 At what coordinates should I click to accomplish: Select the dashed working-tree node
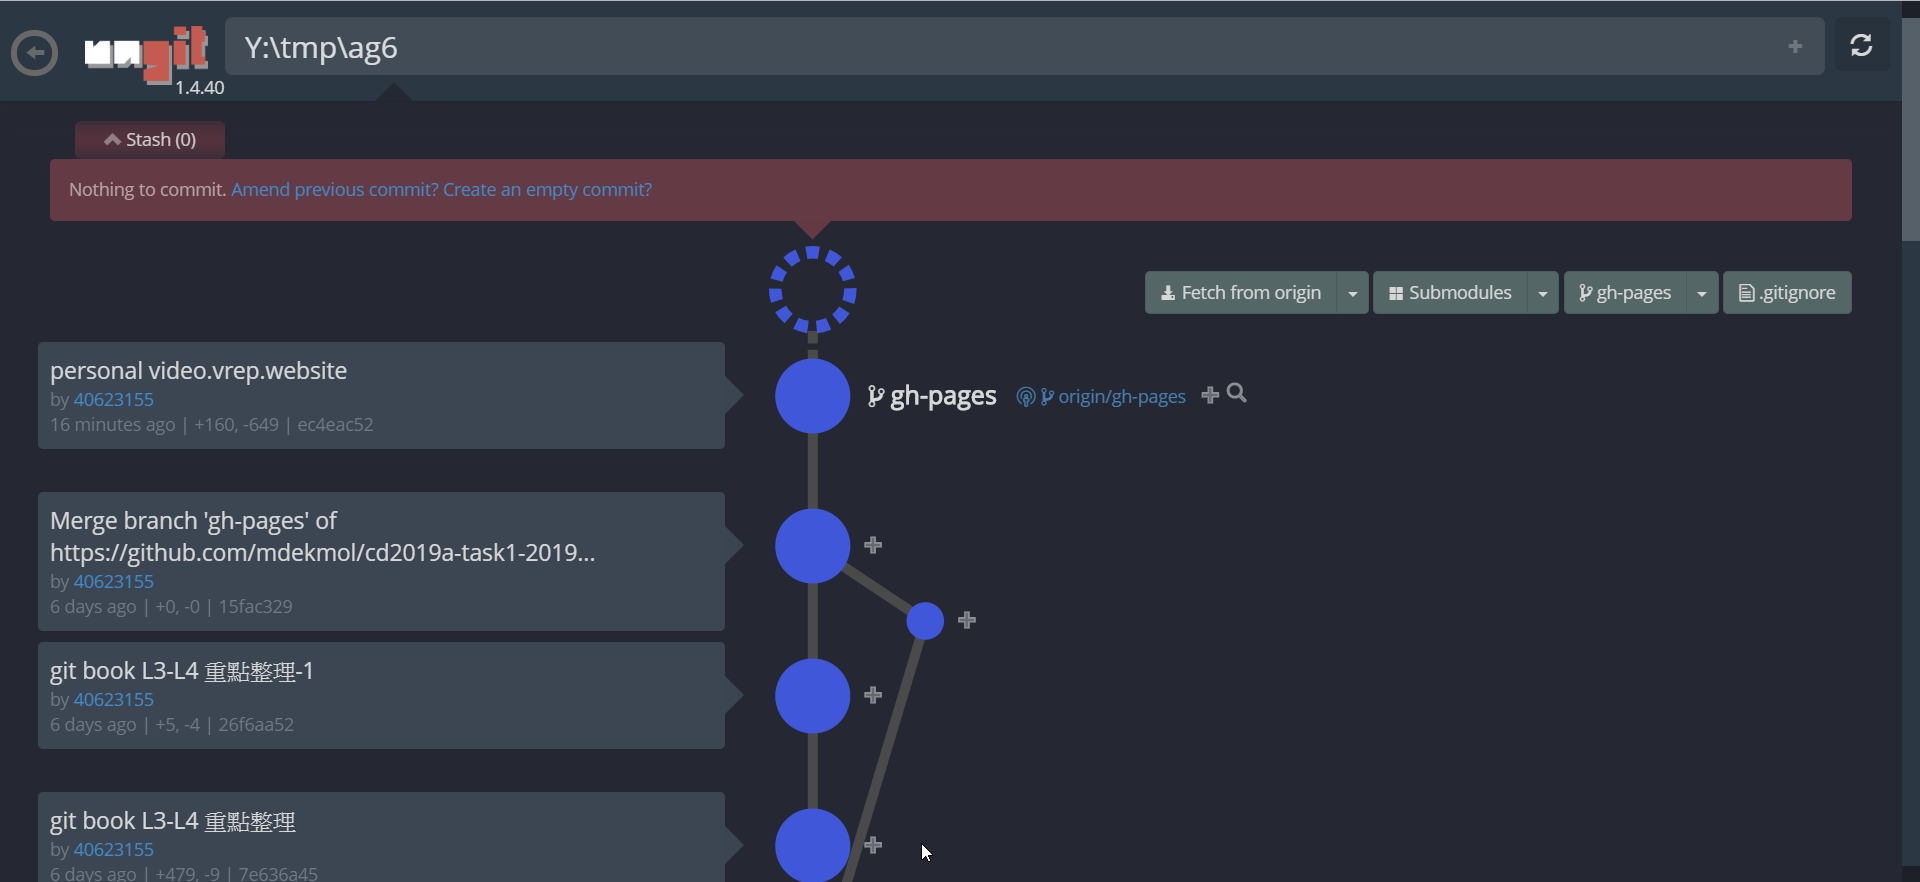[x=813, y=290]
